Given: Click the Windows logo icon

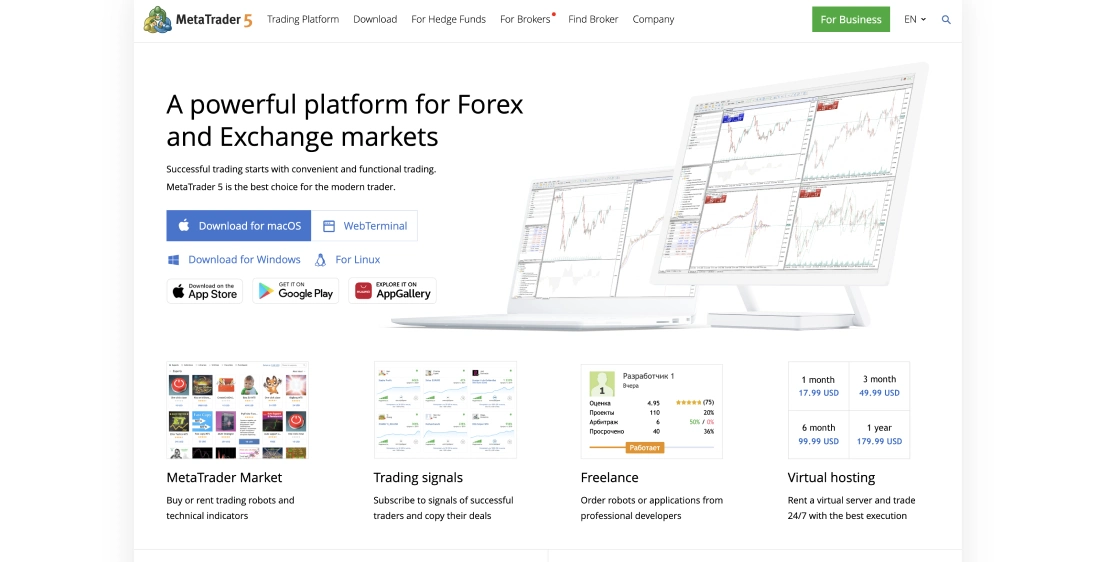Looking at the screenshot, I should pos(174,260).
